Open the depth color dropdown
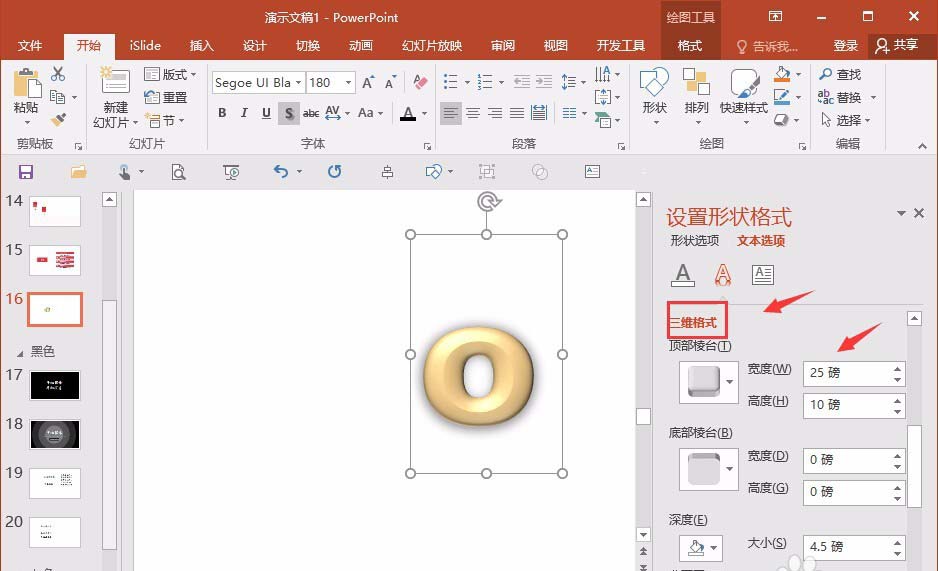938x571 pixels. [701, 547]
